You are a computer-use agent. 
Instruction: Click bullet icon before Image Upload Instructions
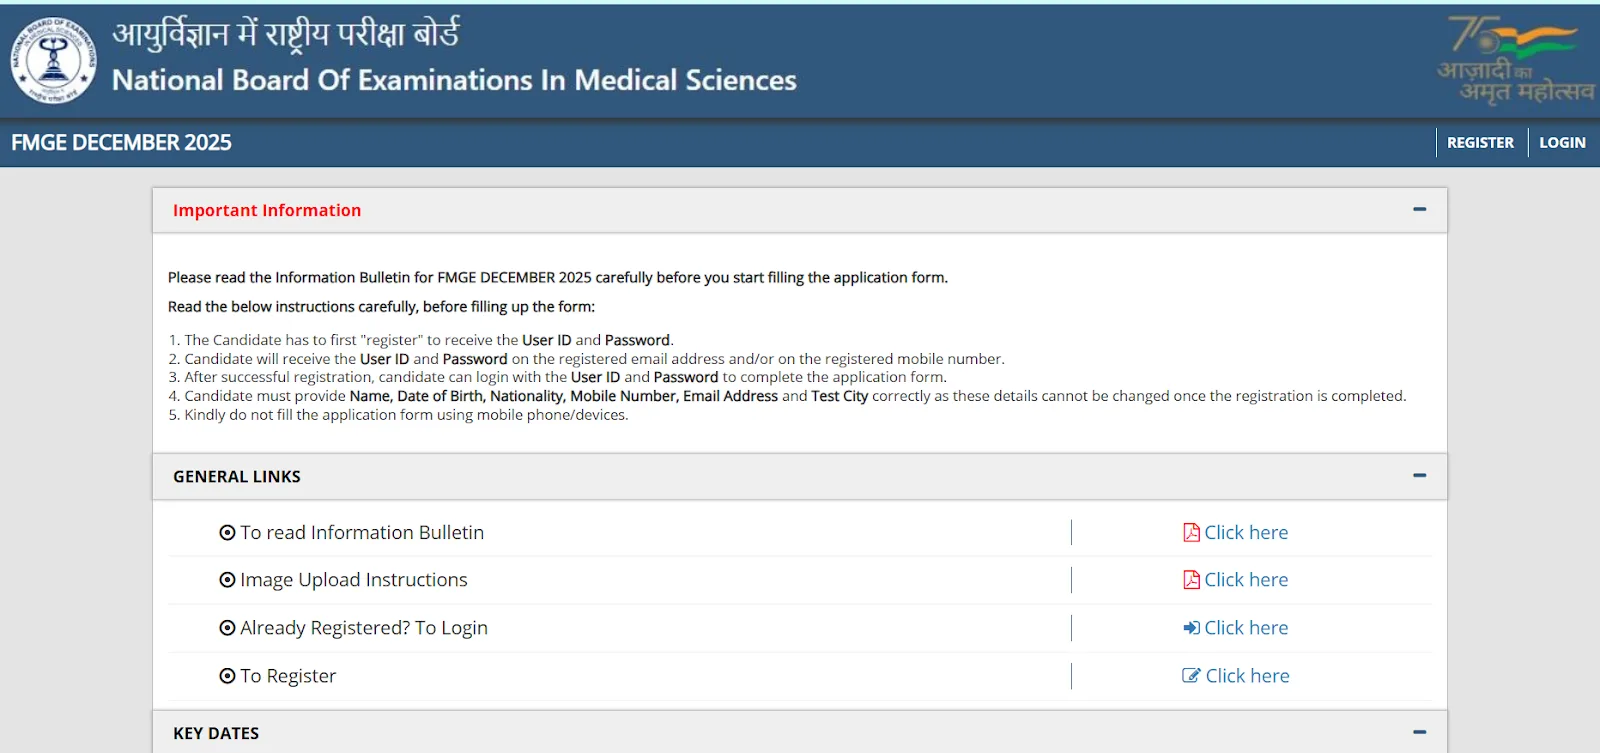(x=227, y=580)
